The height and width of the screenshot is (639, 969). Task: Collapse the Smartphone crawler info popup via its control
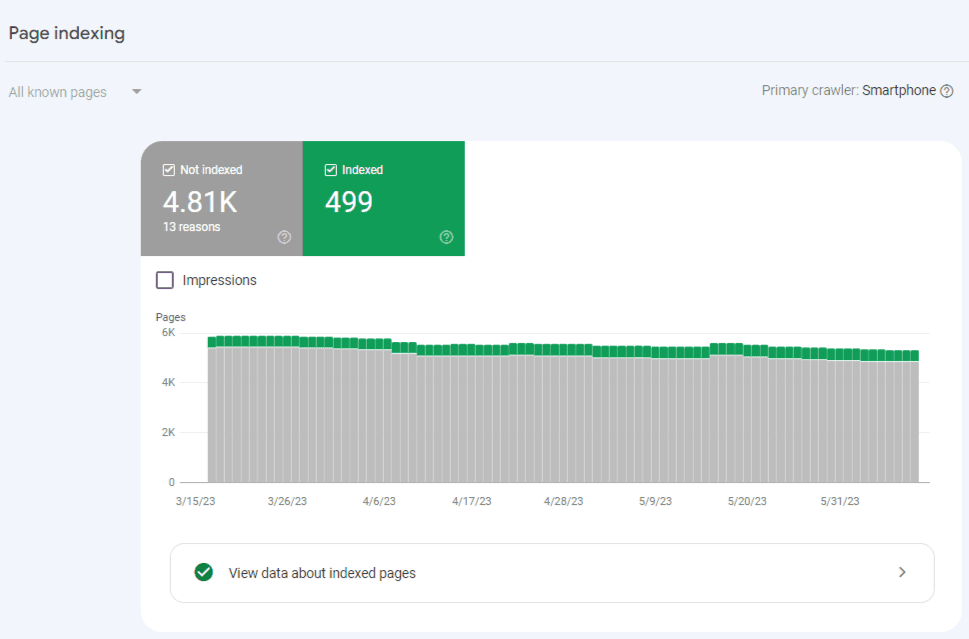point(946,90)
